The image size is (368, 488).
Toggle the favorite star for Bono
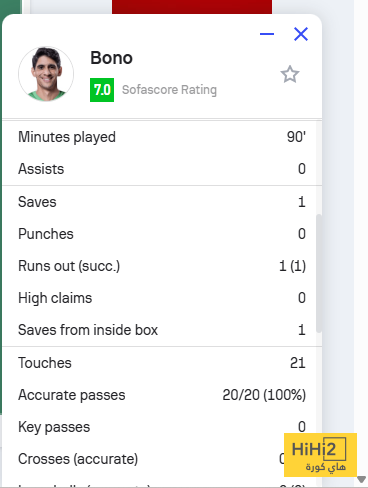coord(290,74)
